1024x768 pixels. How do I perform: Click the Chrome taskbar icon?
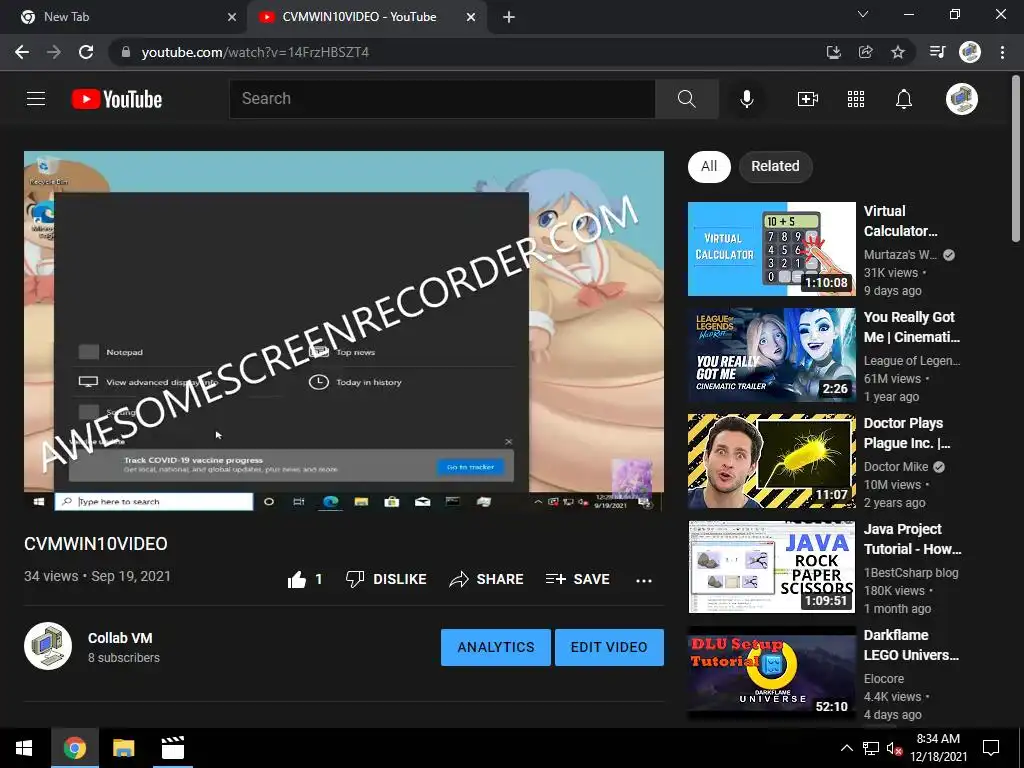click(x=74, y=748)
